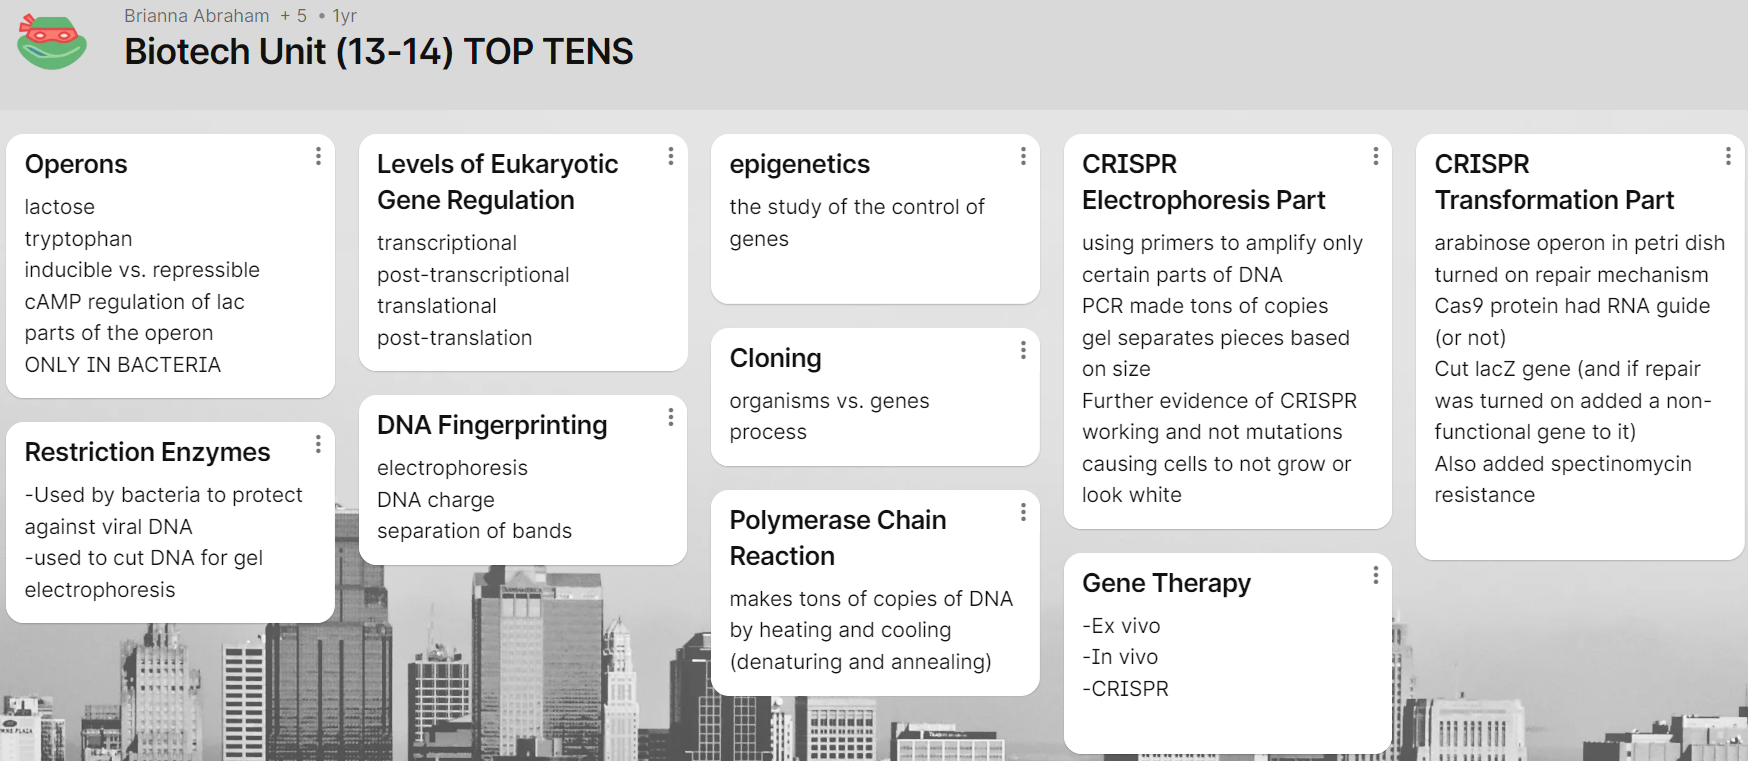Image resolution: width=1748 pixels, height=761 pixels.
Task: Select the epigenetics post heading
Action: click(x=799, y=164)
